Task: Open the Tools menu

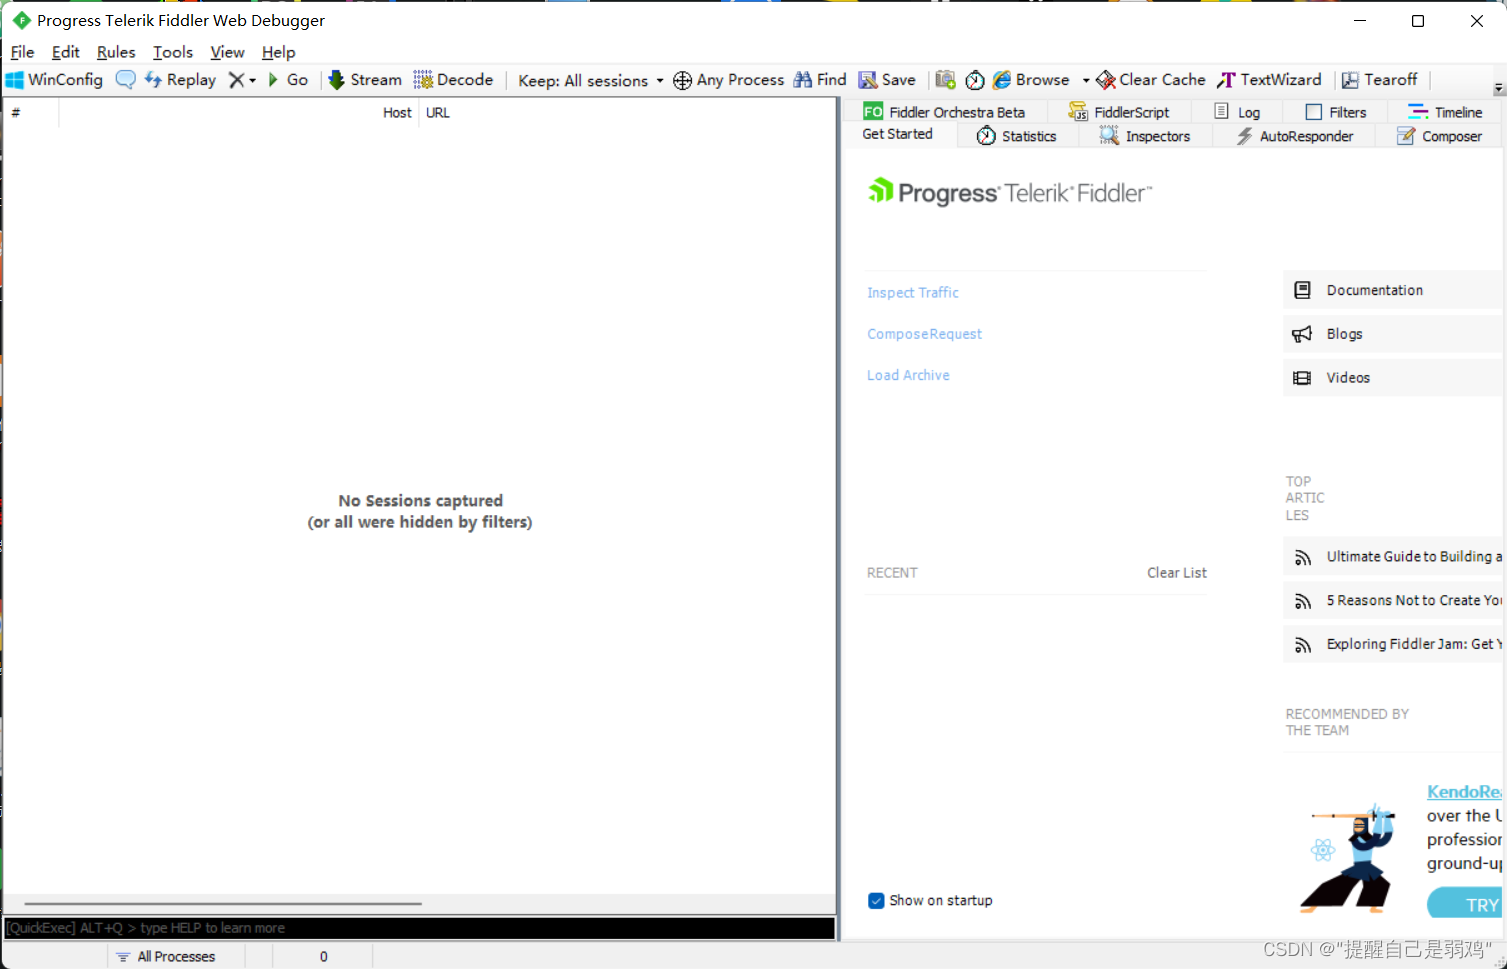Action: tap(173, 52)
